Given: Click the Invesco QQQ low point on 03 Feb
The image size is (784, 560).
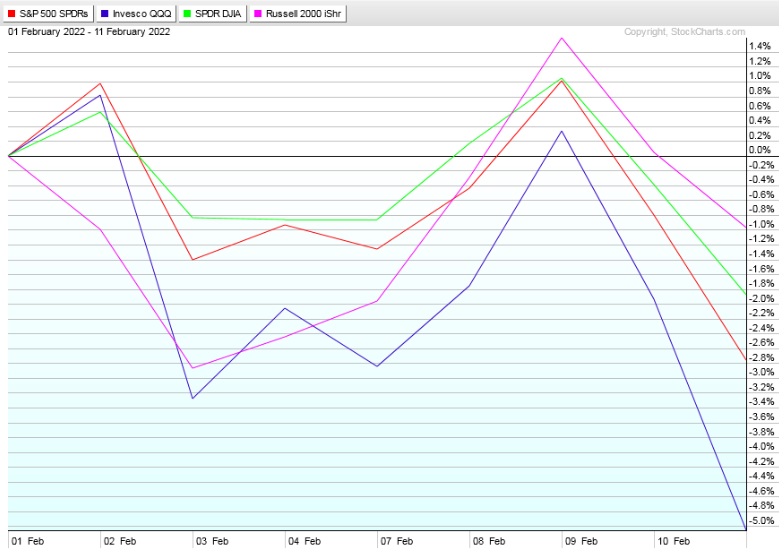Looking at the screenshot, I should point(193,398).
